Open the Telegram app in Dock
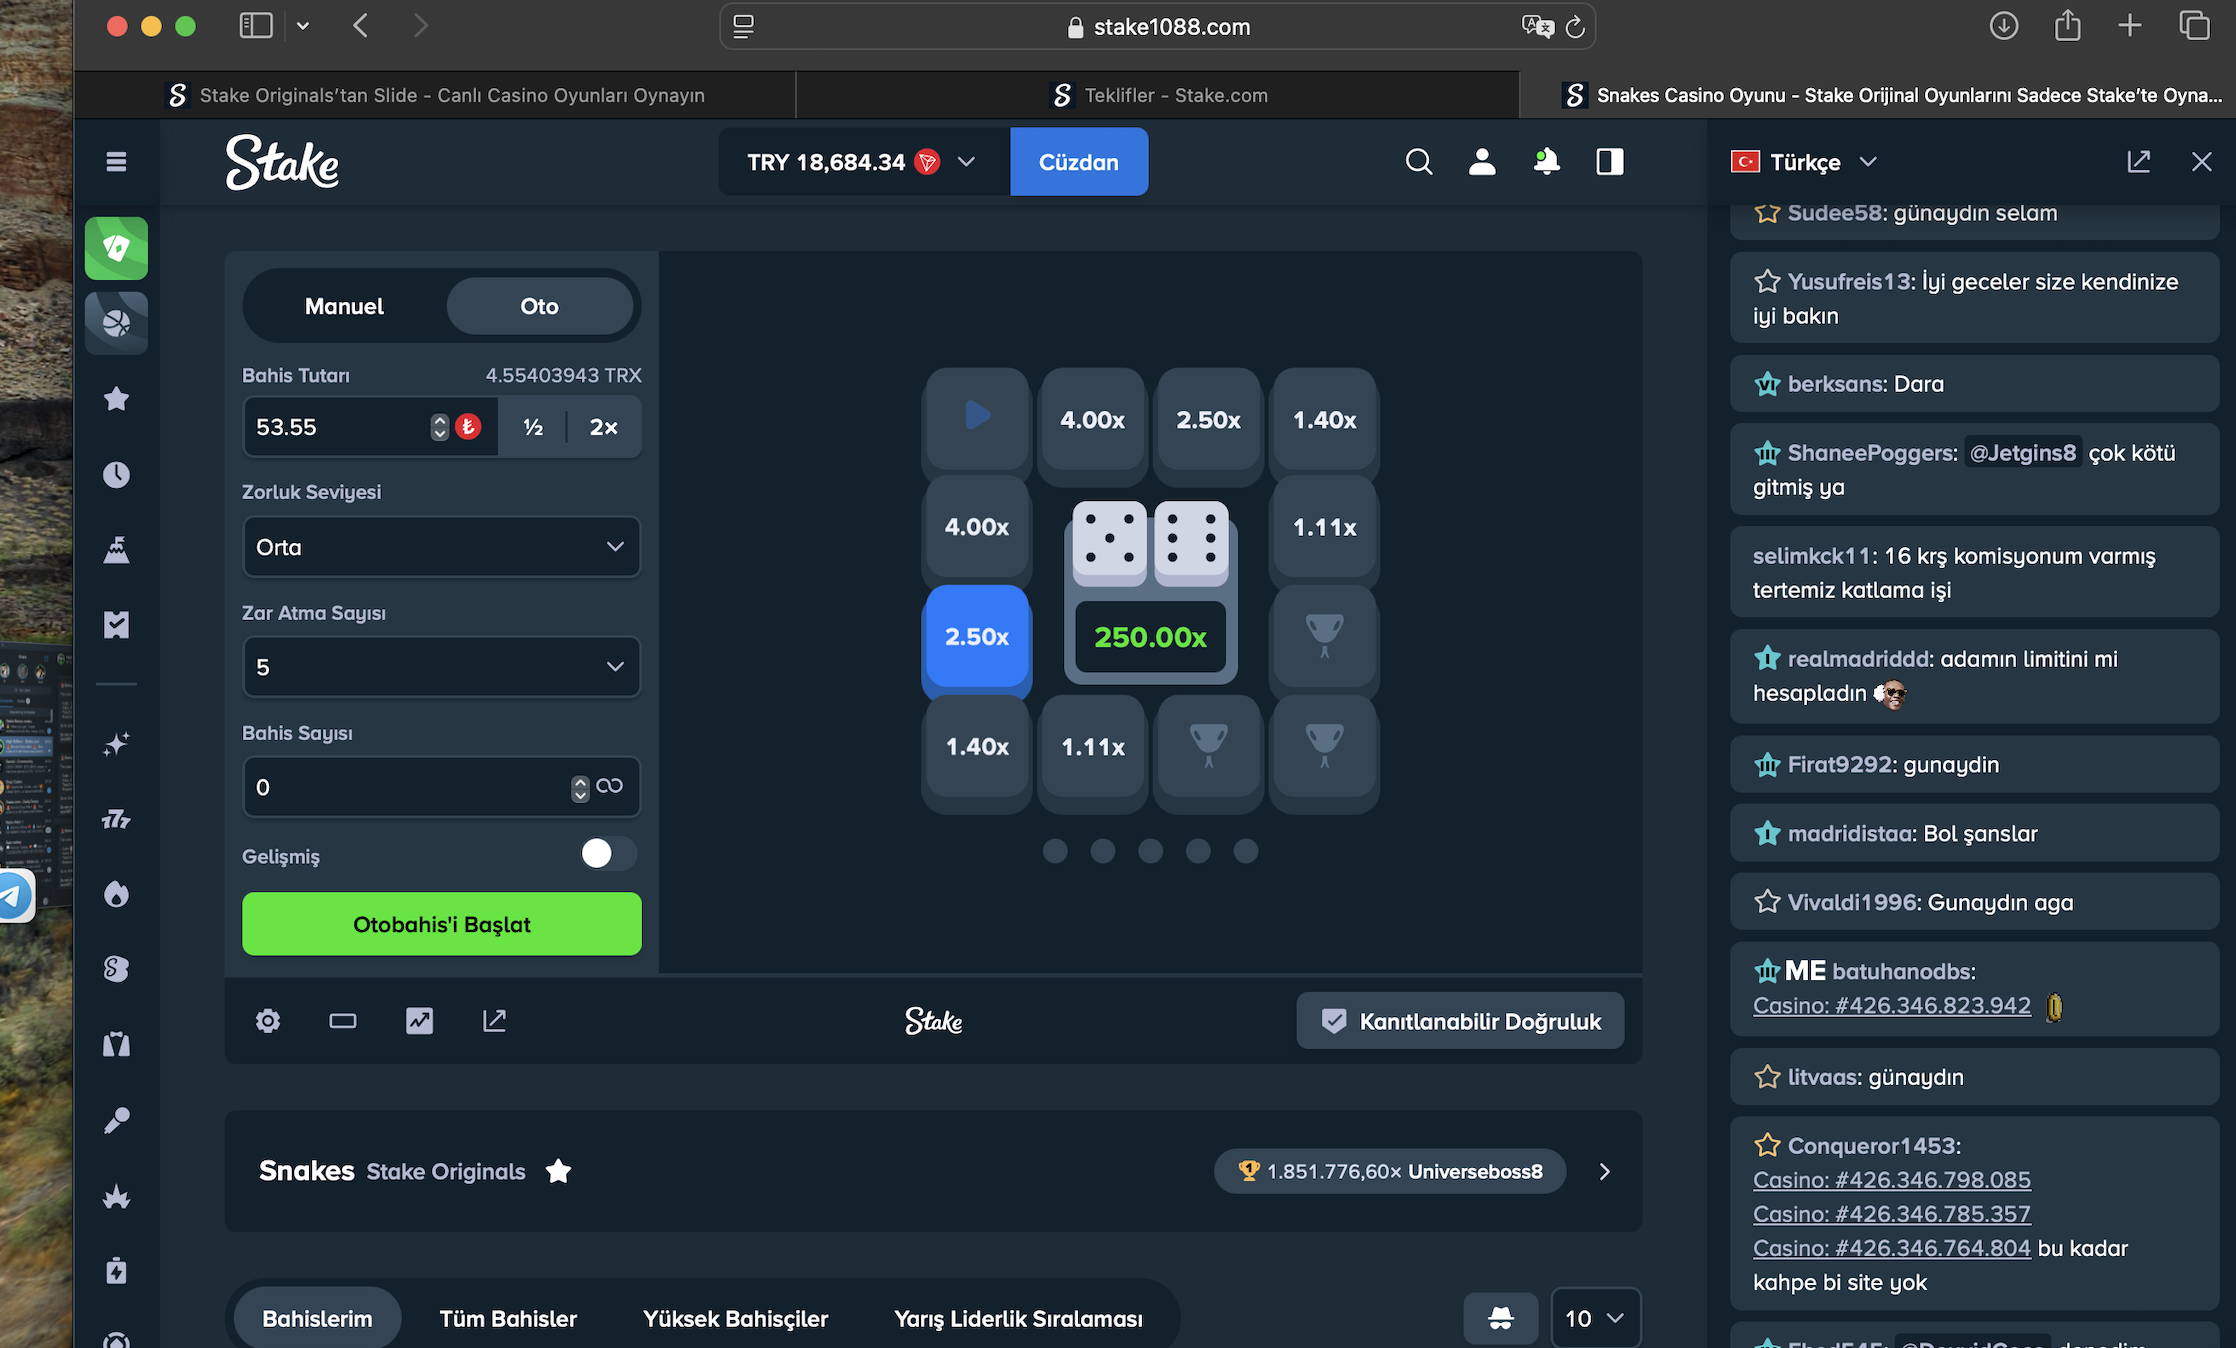This screenshot has width=2236, height=1348. click(x=14, y=895)
